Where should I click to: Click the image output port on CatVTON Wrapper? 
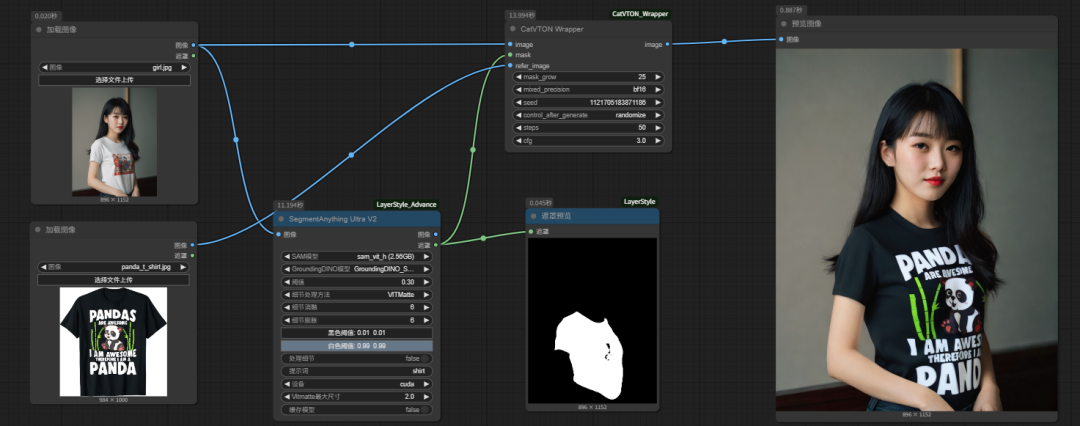pyautogui.click(x=667, y=44)
